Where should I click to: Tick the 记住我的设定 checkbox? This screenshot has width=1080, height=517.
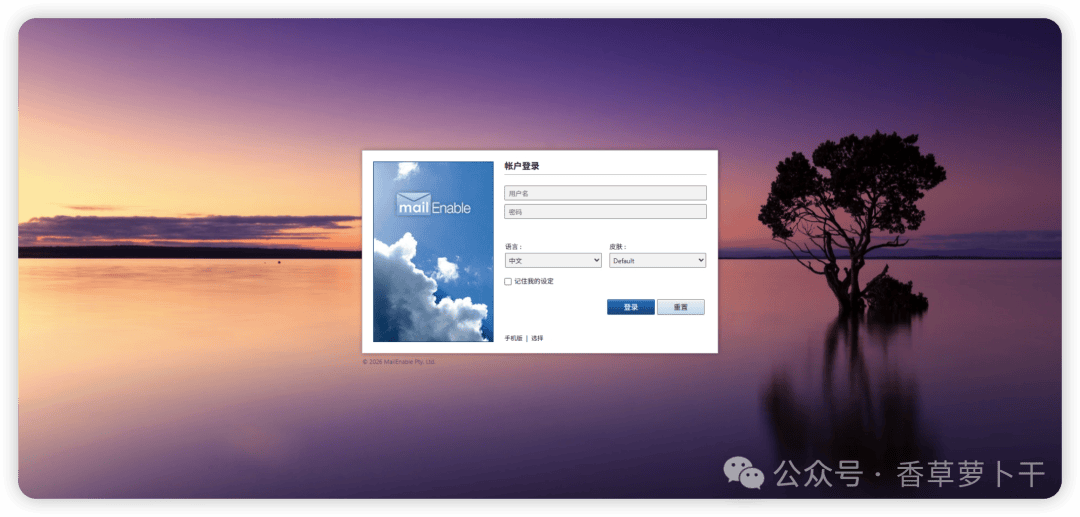pos(508,282)
